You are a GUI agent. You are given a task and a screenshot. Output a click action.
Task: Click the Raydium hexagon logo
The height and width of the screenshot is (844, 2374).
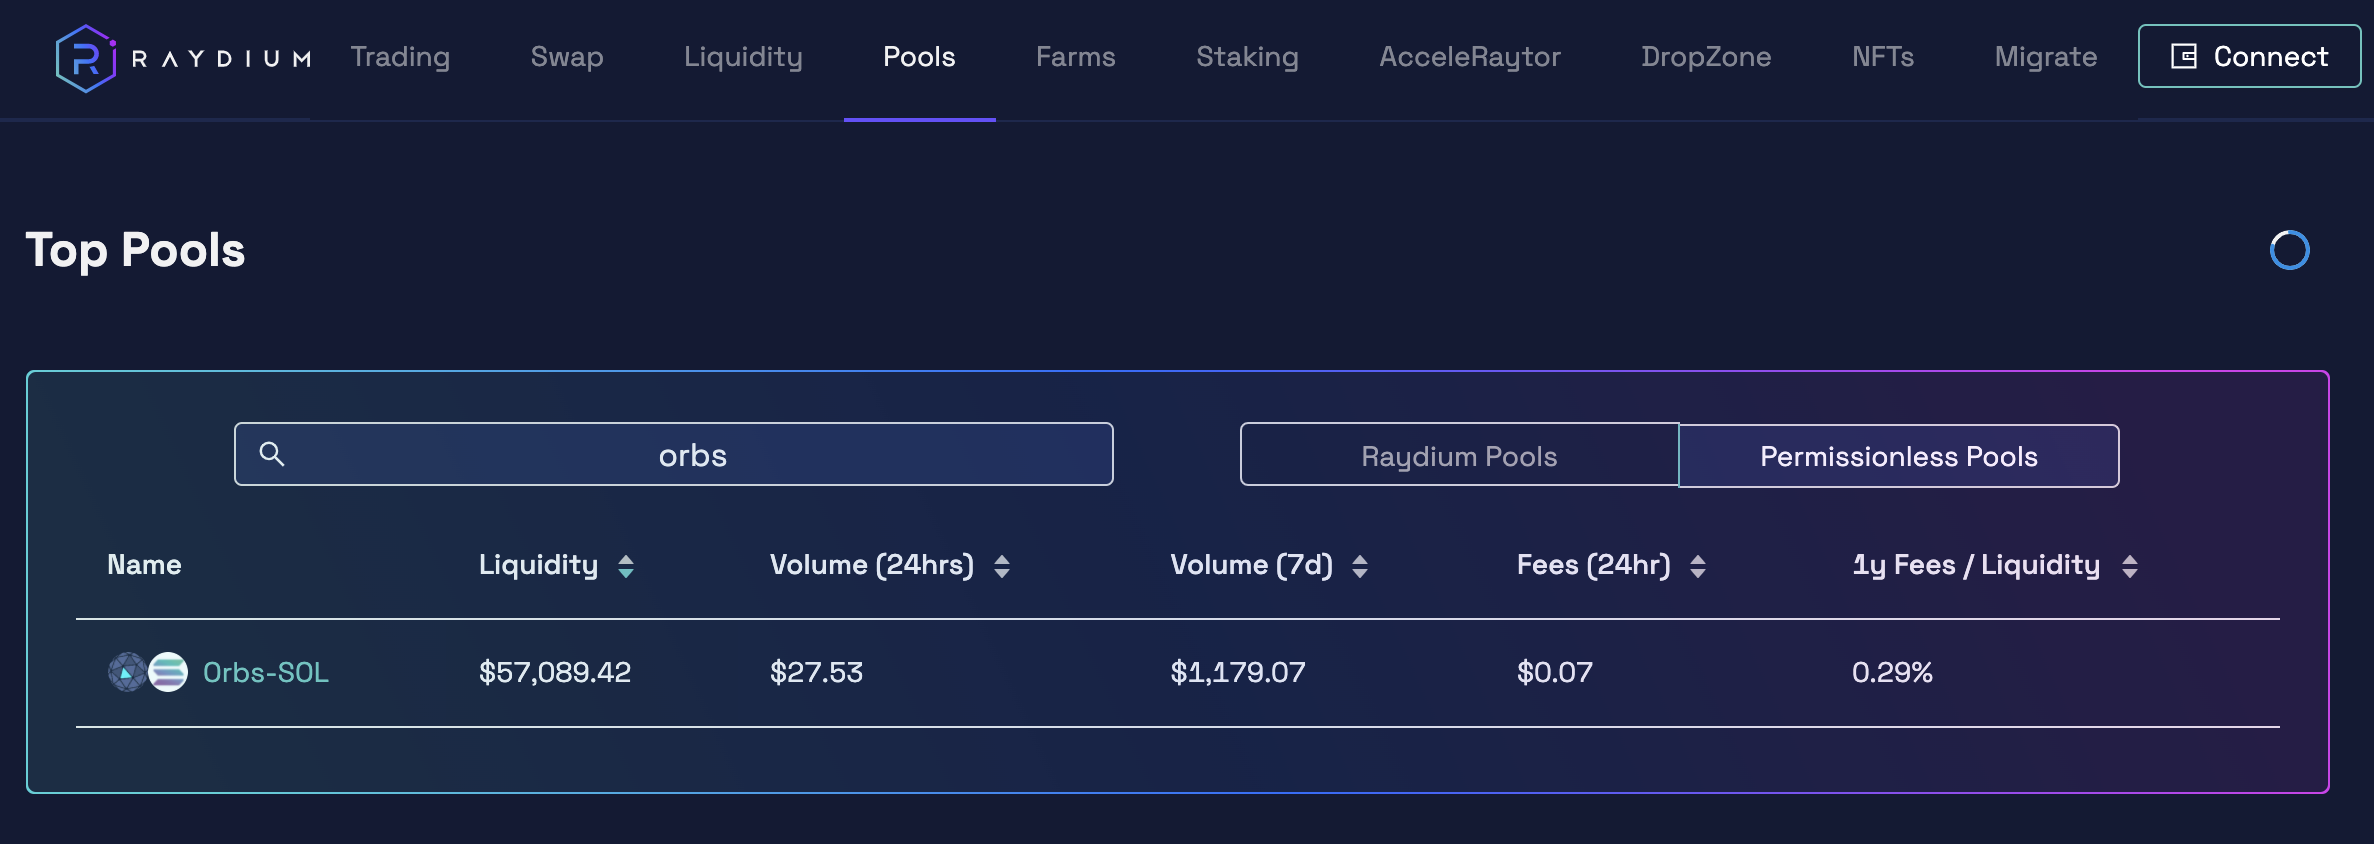(x=86, y=59)
